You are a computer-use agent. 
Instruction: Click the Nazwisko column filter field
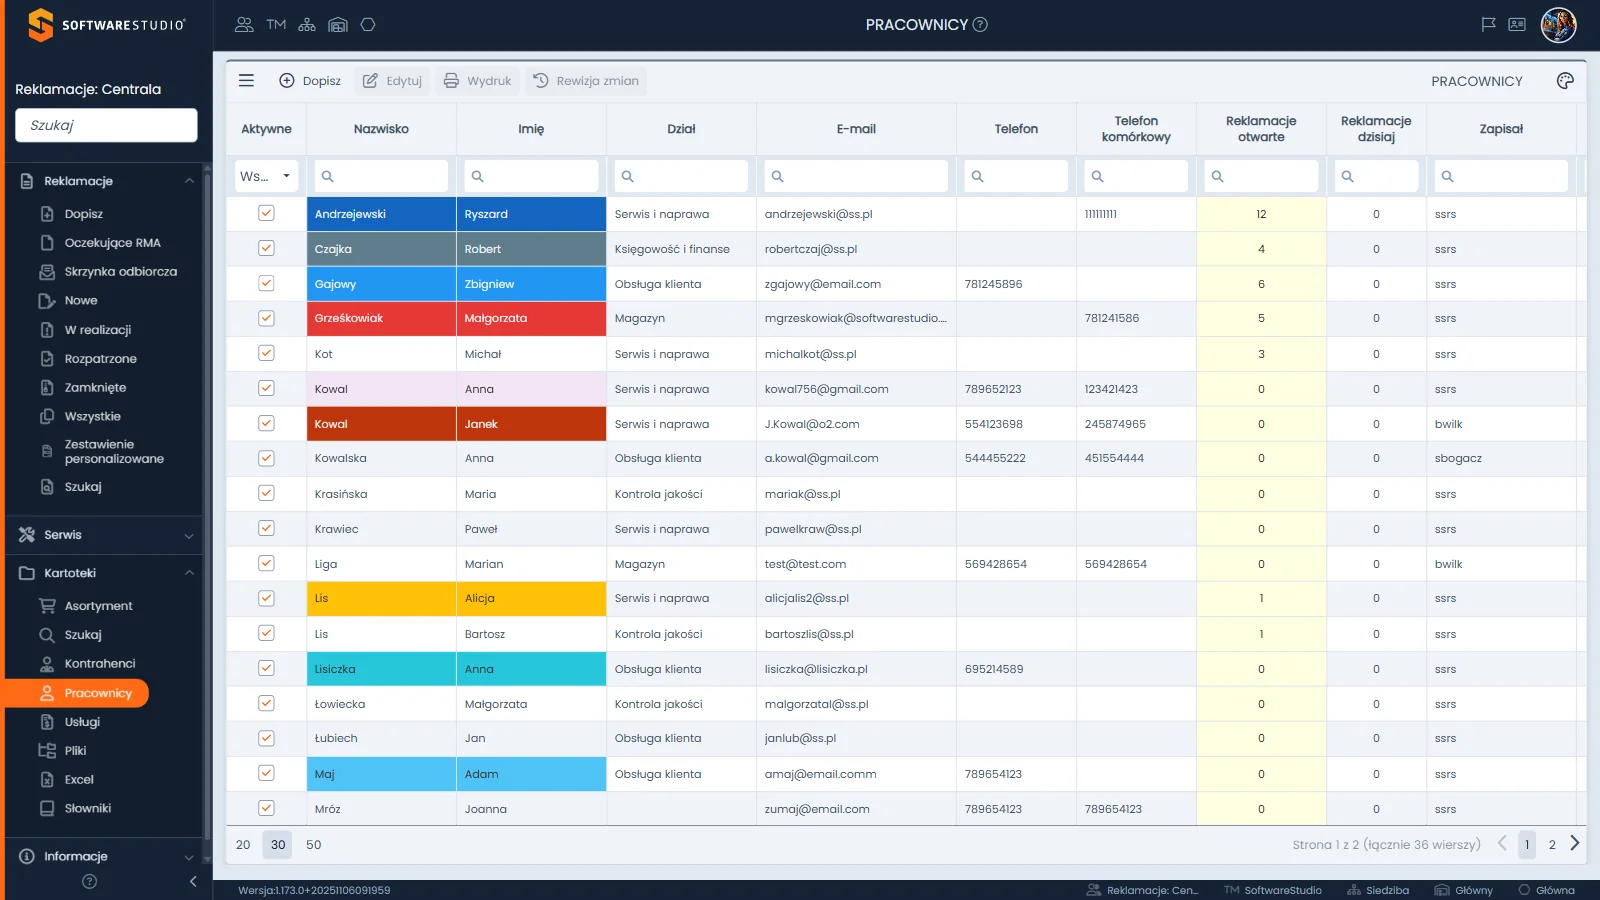pos(381,176)
